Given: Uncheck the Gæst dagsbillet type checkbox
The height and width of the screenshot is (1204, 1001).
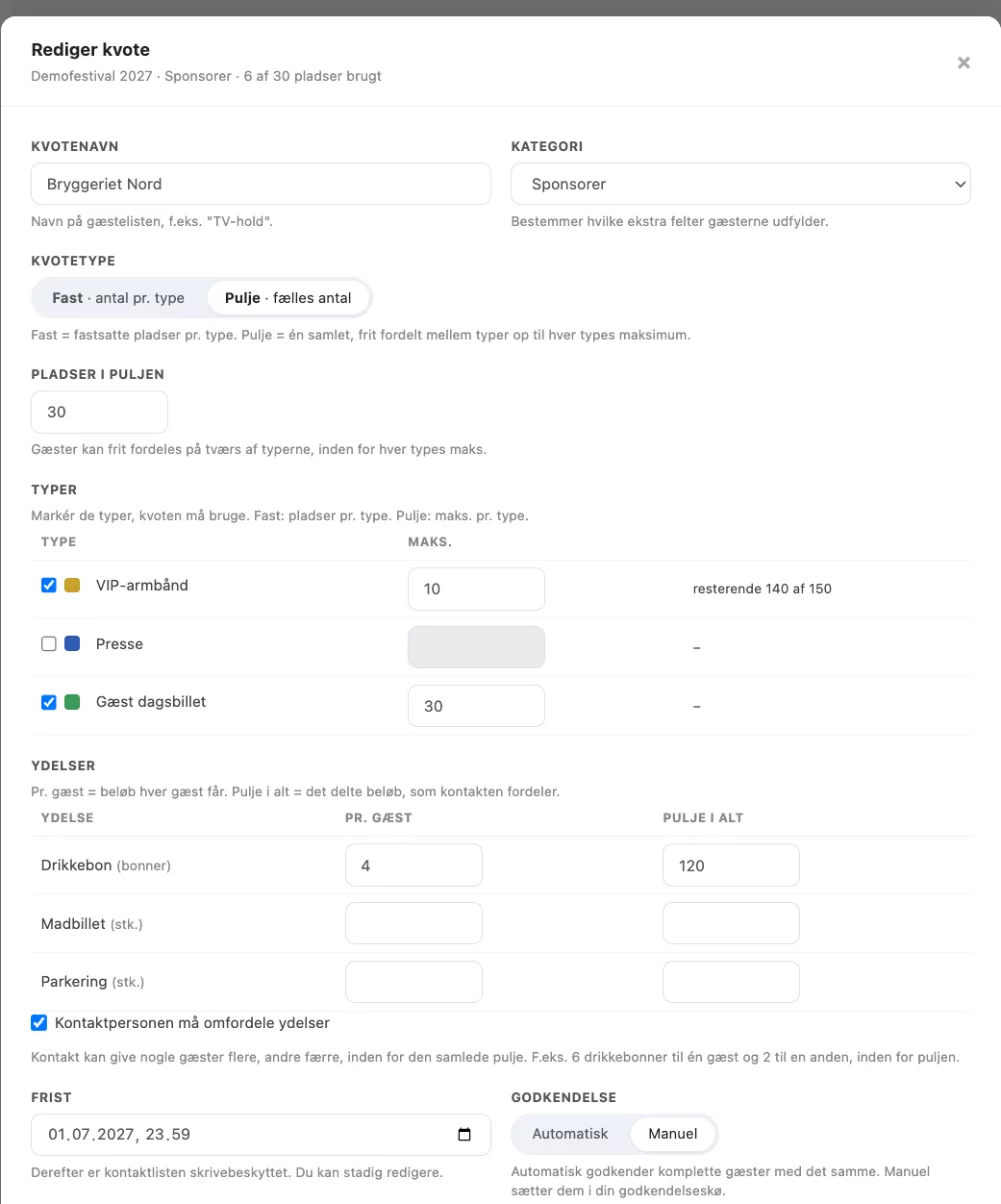Looking at the screenshot, I should pyautogui.click(x=48, y=702).
